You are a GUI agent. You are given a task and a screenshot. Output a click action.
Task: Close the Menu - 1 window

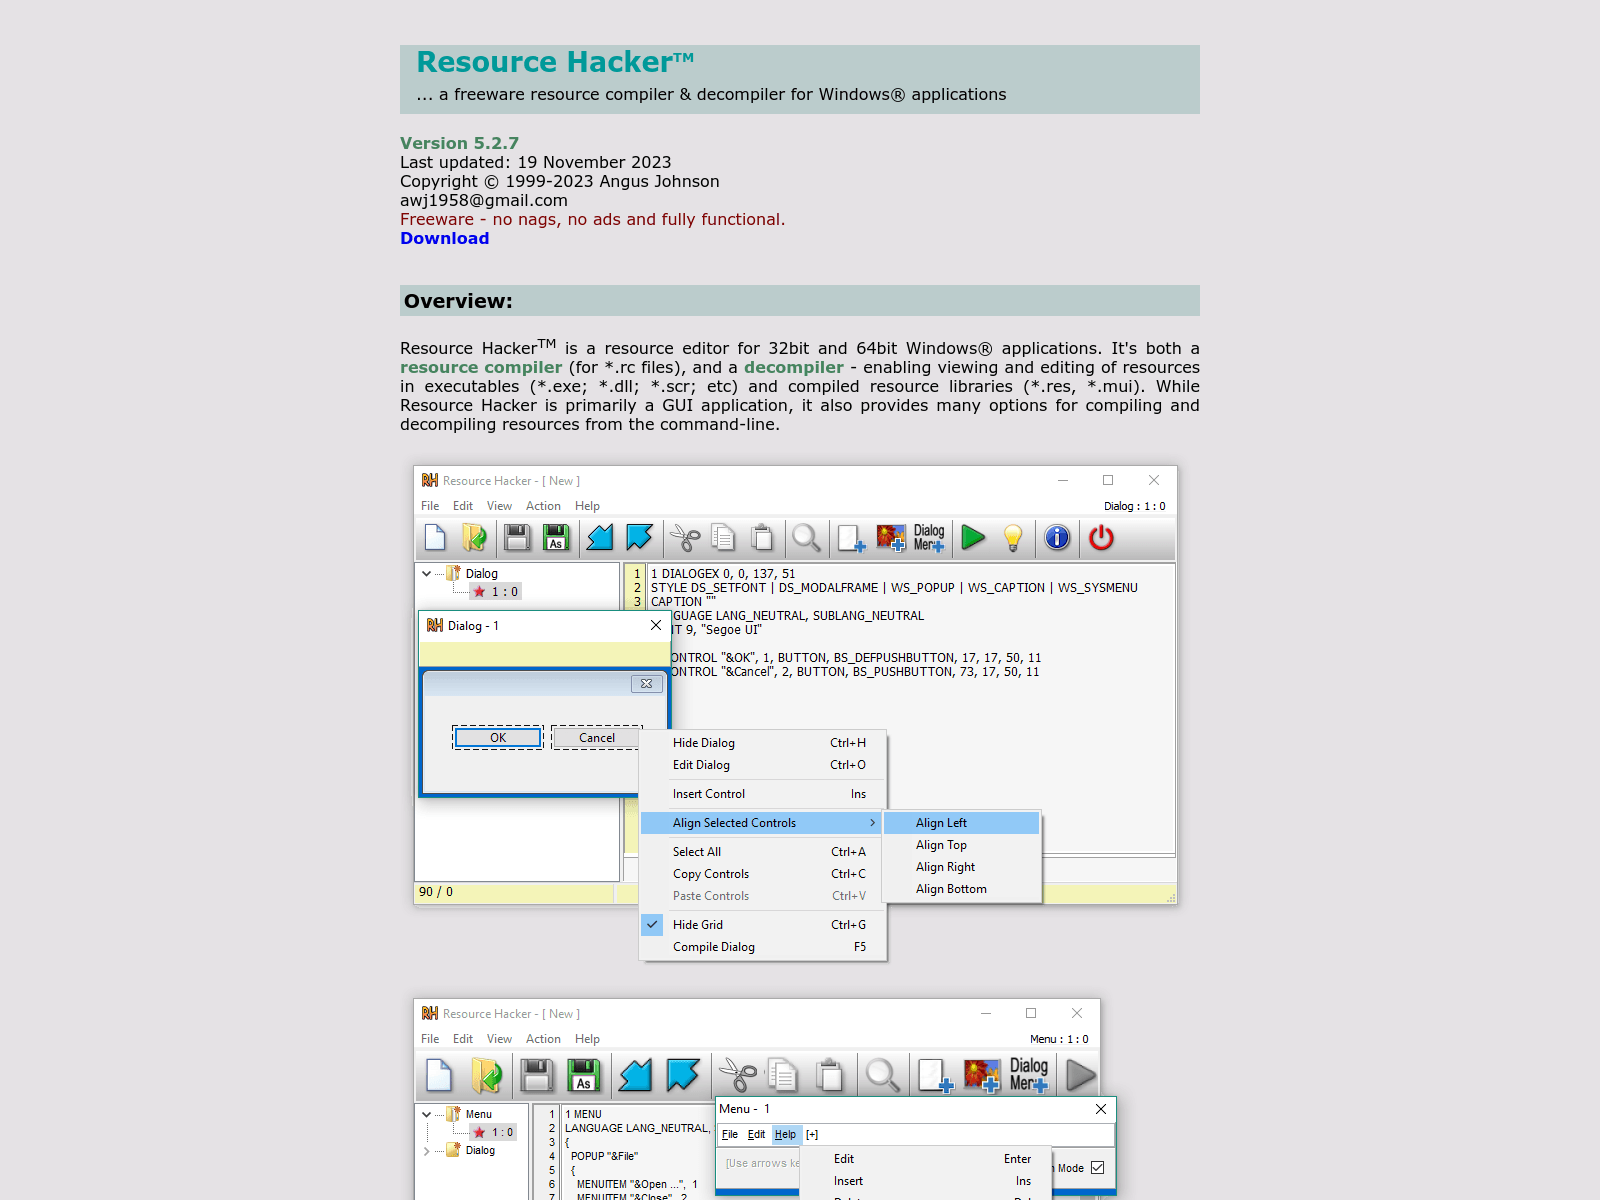[1100, 1109]
